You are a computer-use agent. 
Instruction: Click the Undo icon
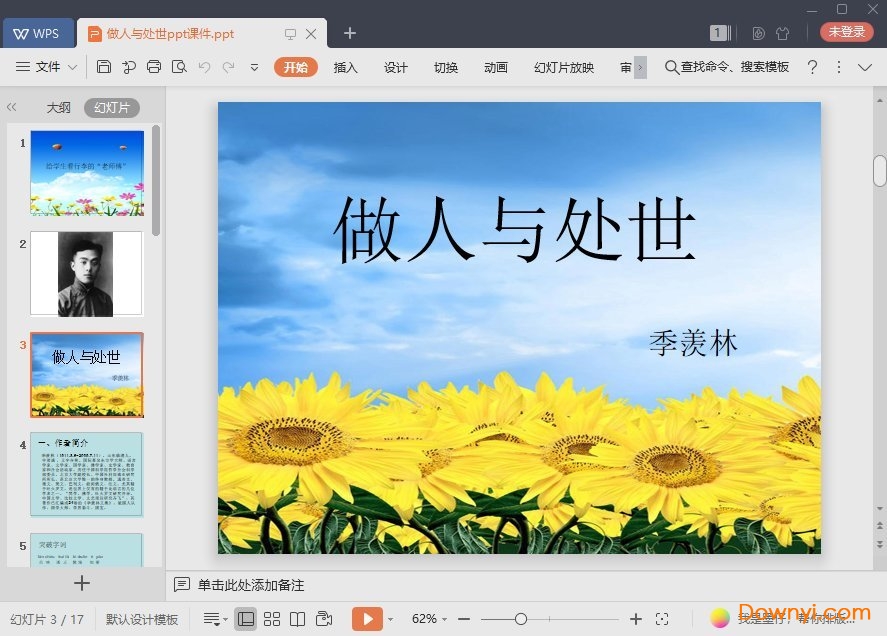[x=206, y=67]
